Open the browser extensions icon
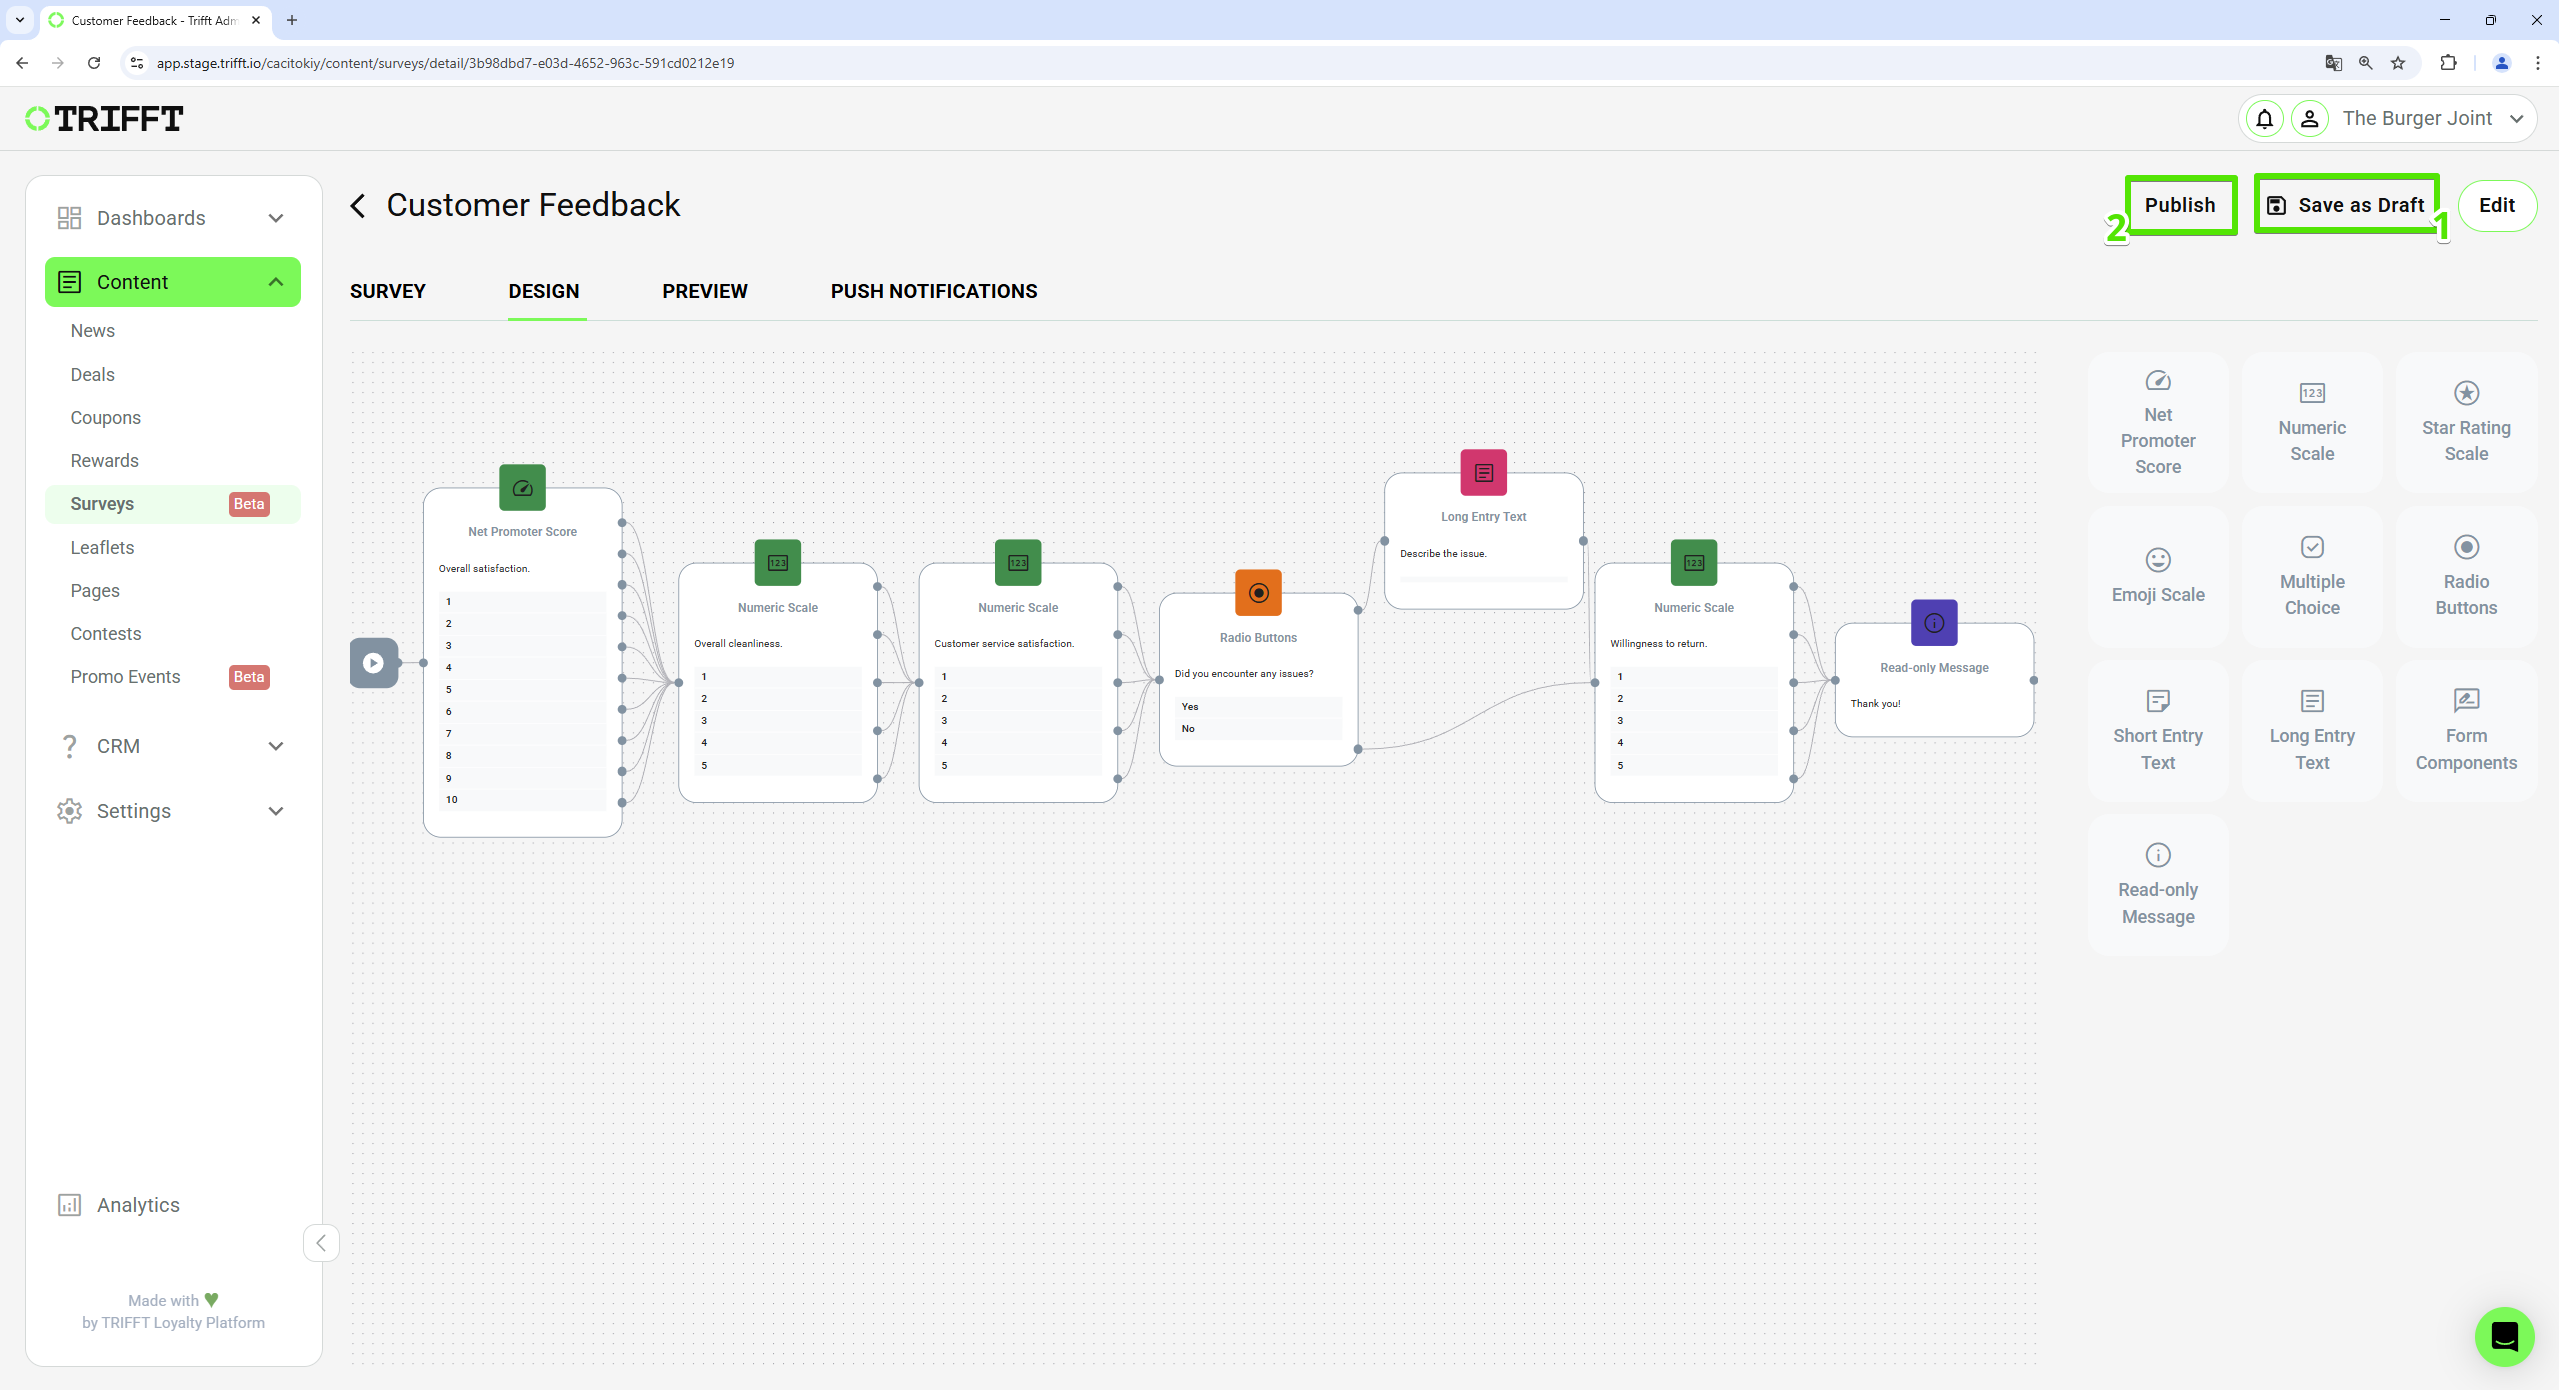 (2448, 63)
